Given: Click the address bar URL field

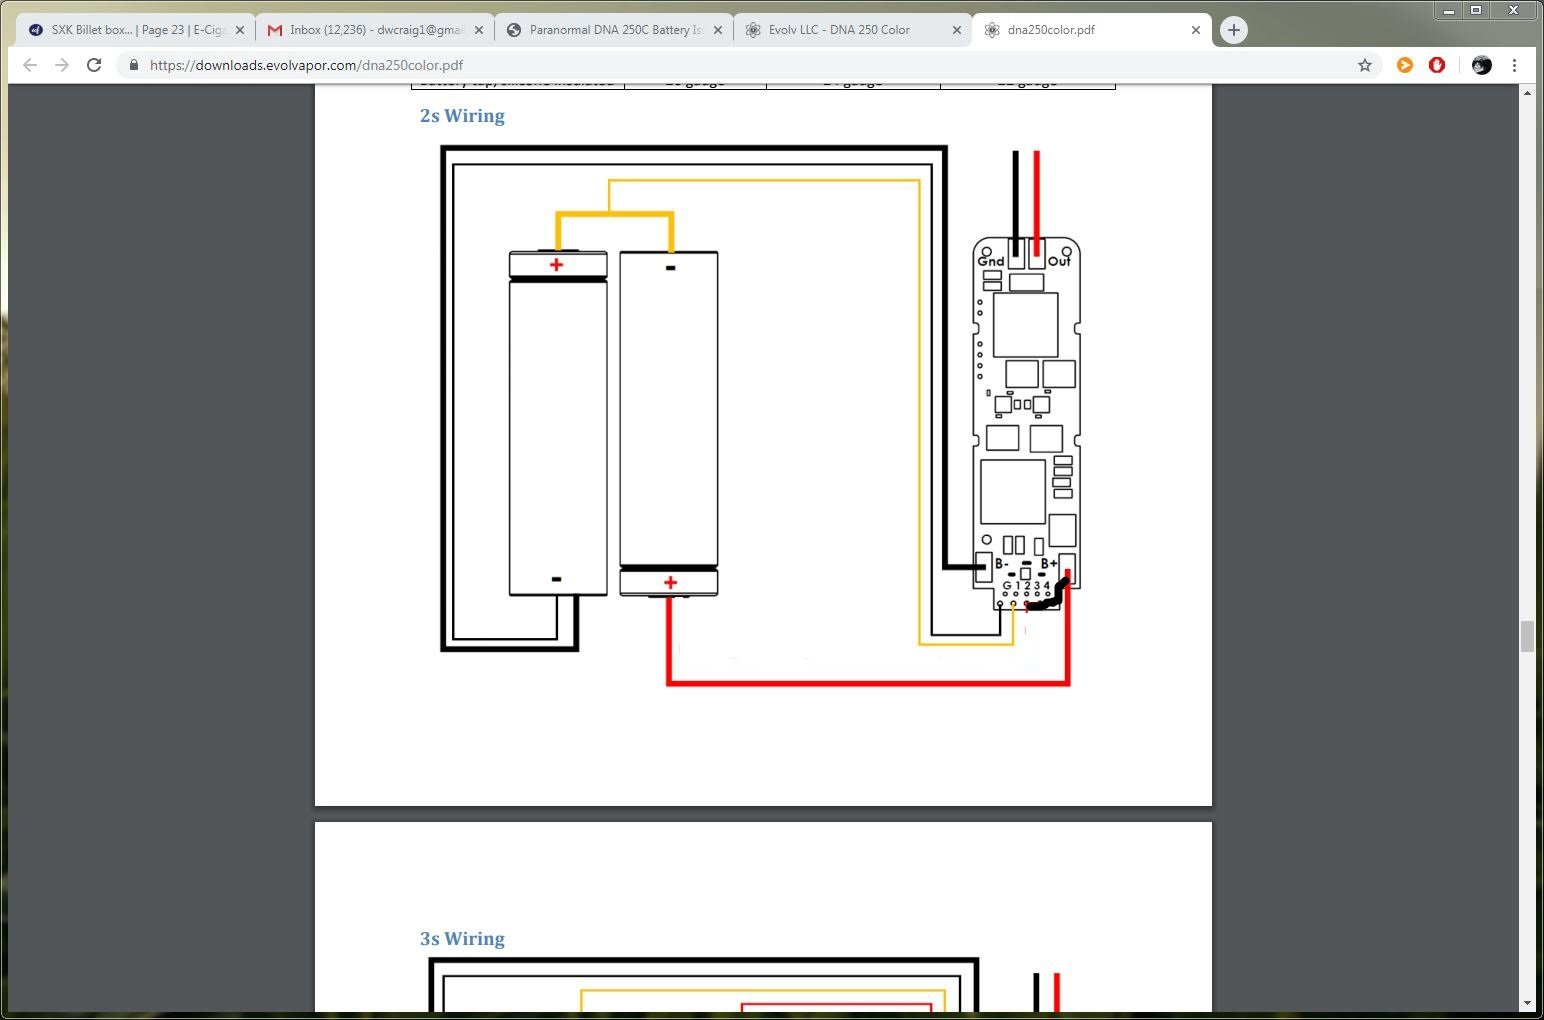Looking at the screenshot, I should pyautogui.click(x=700, y=65).
